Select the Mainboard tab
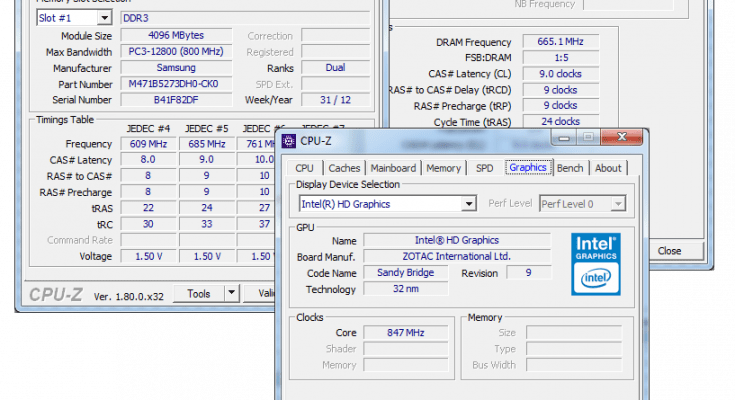 click(x=394, y=168)
